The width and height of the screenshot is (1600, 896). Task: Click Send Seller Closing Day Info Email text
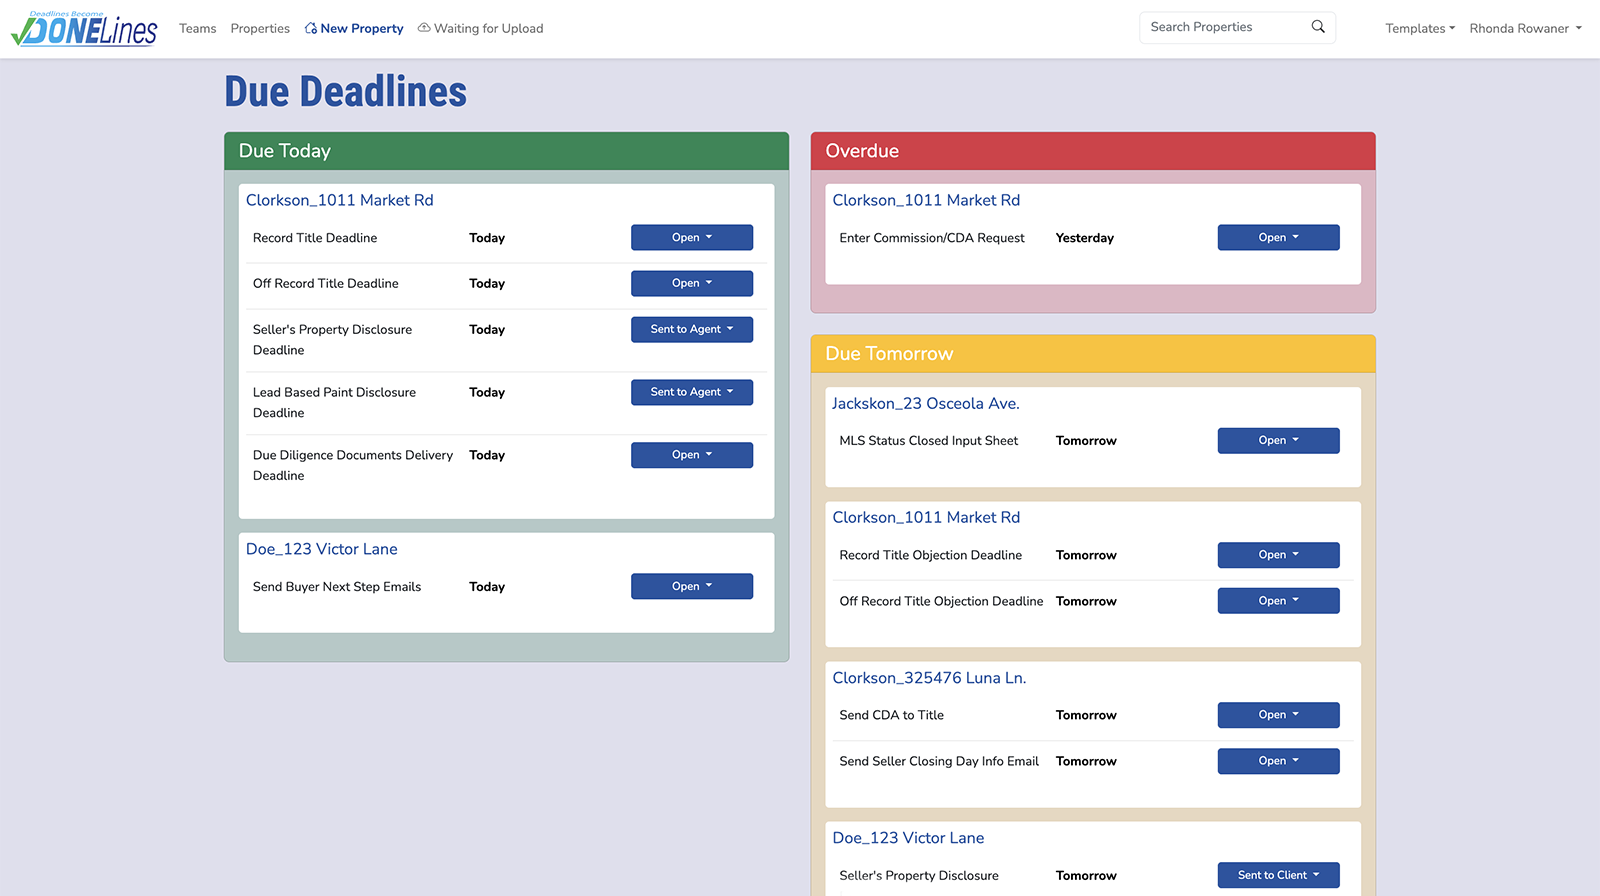pos(939,761)
